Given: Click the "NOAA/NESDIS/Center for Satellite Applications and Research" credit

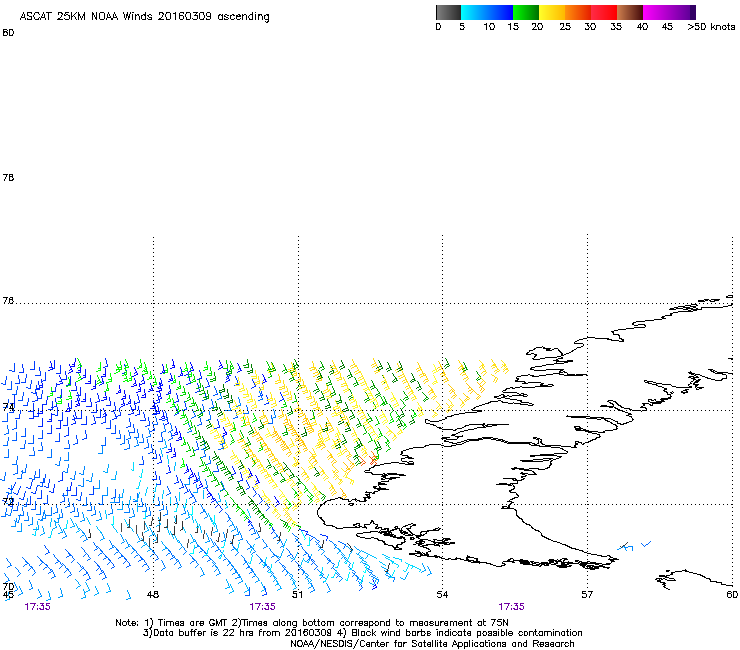Looking at the screenshot, I should tap(432, 644).
